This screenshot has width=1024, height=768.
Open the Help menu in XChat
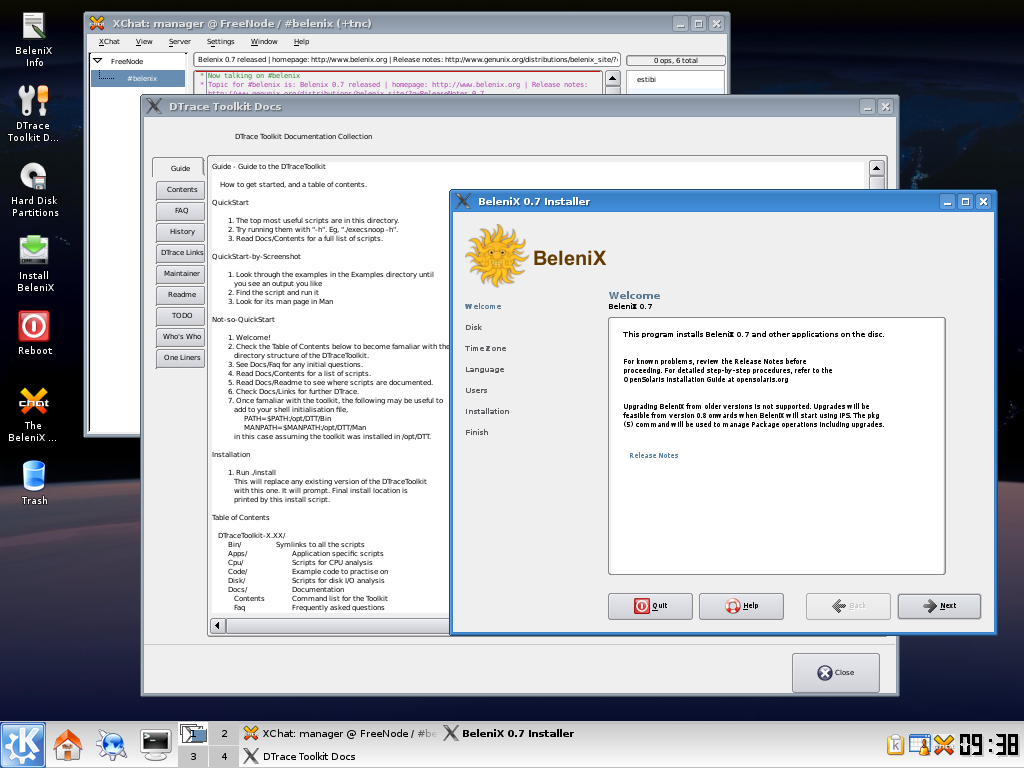point(301,41)
